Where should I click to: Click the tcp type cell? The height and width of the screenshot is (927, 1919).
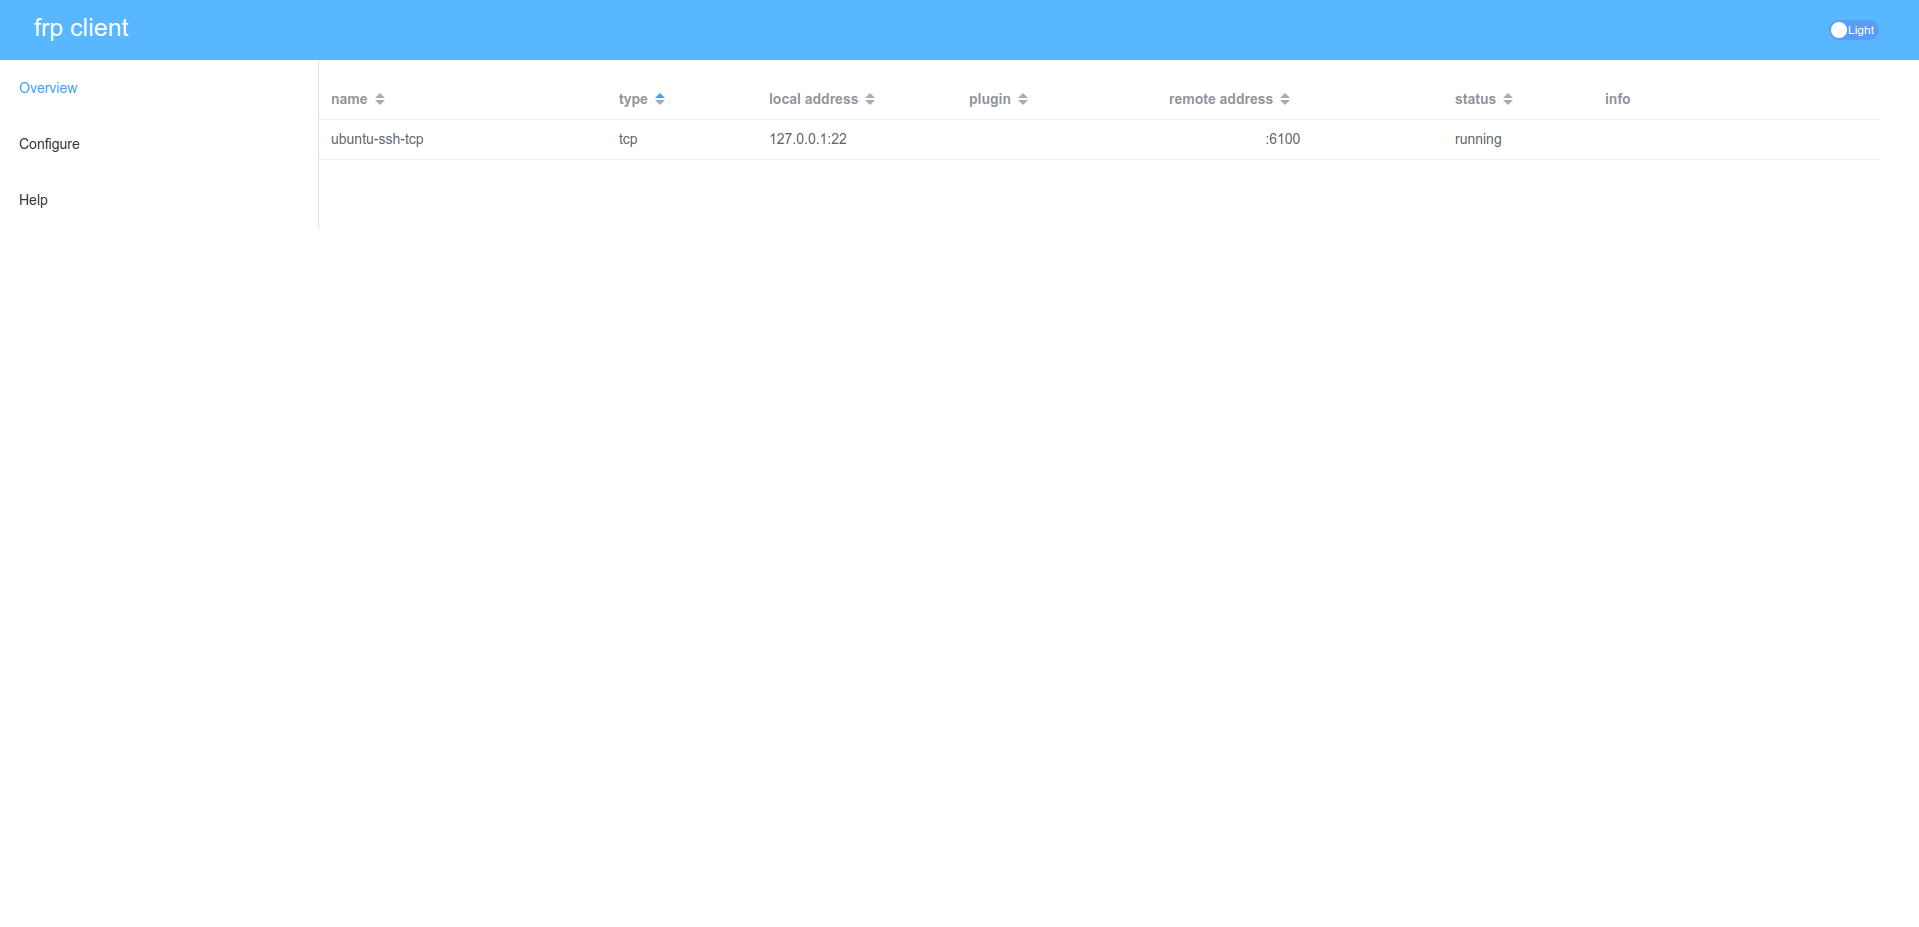(x=628, y=139)
